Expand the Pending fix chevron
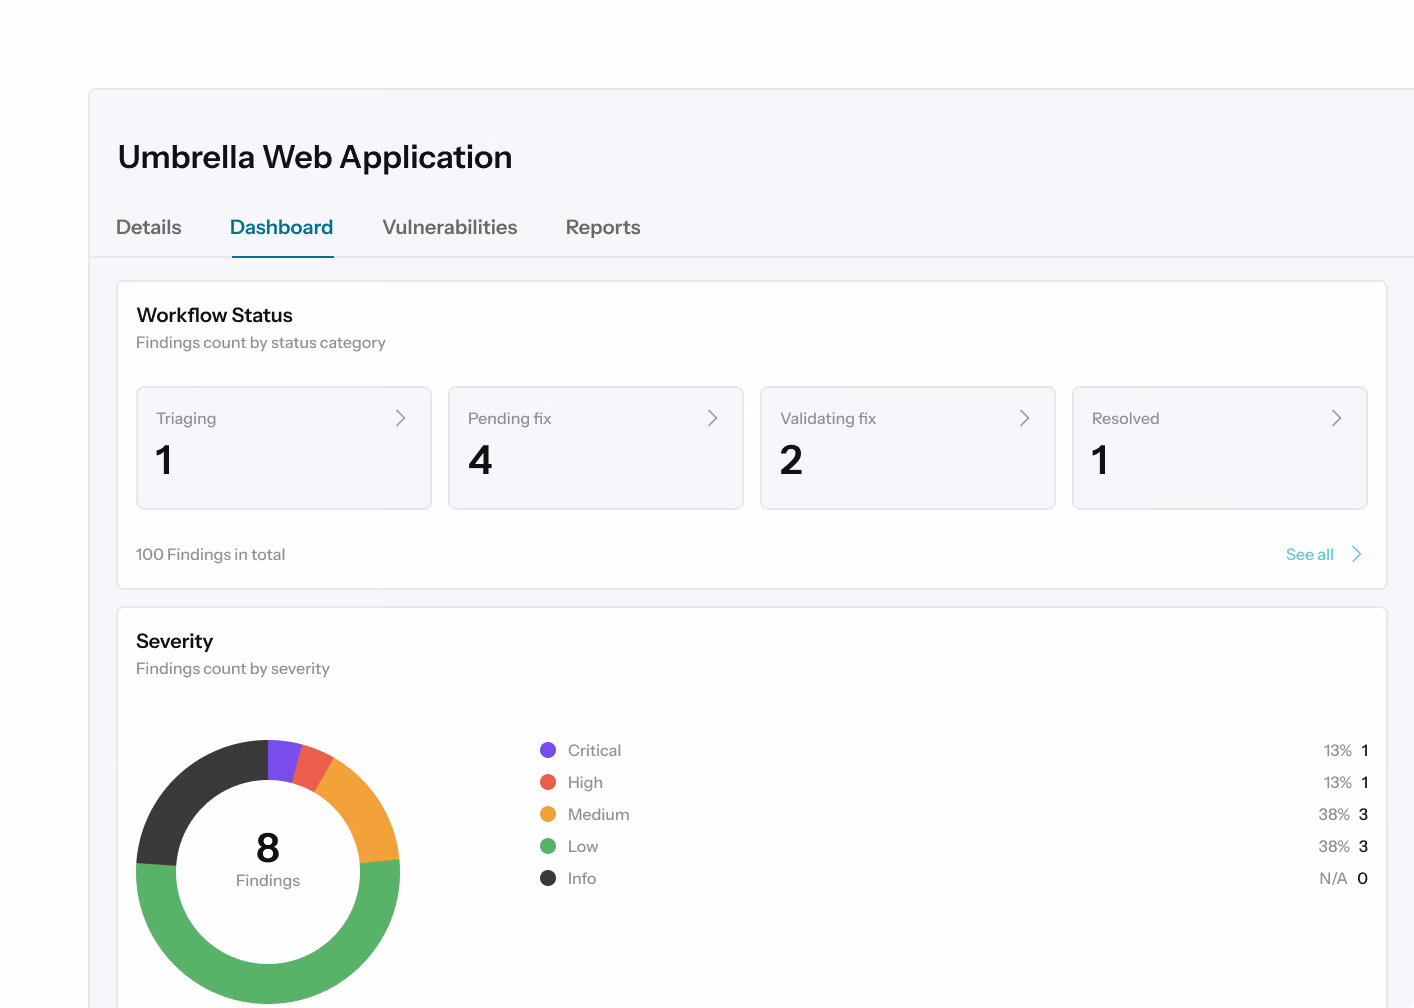The height and width of the screenshot is (1008, 1414). click(712, 418)
